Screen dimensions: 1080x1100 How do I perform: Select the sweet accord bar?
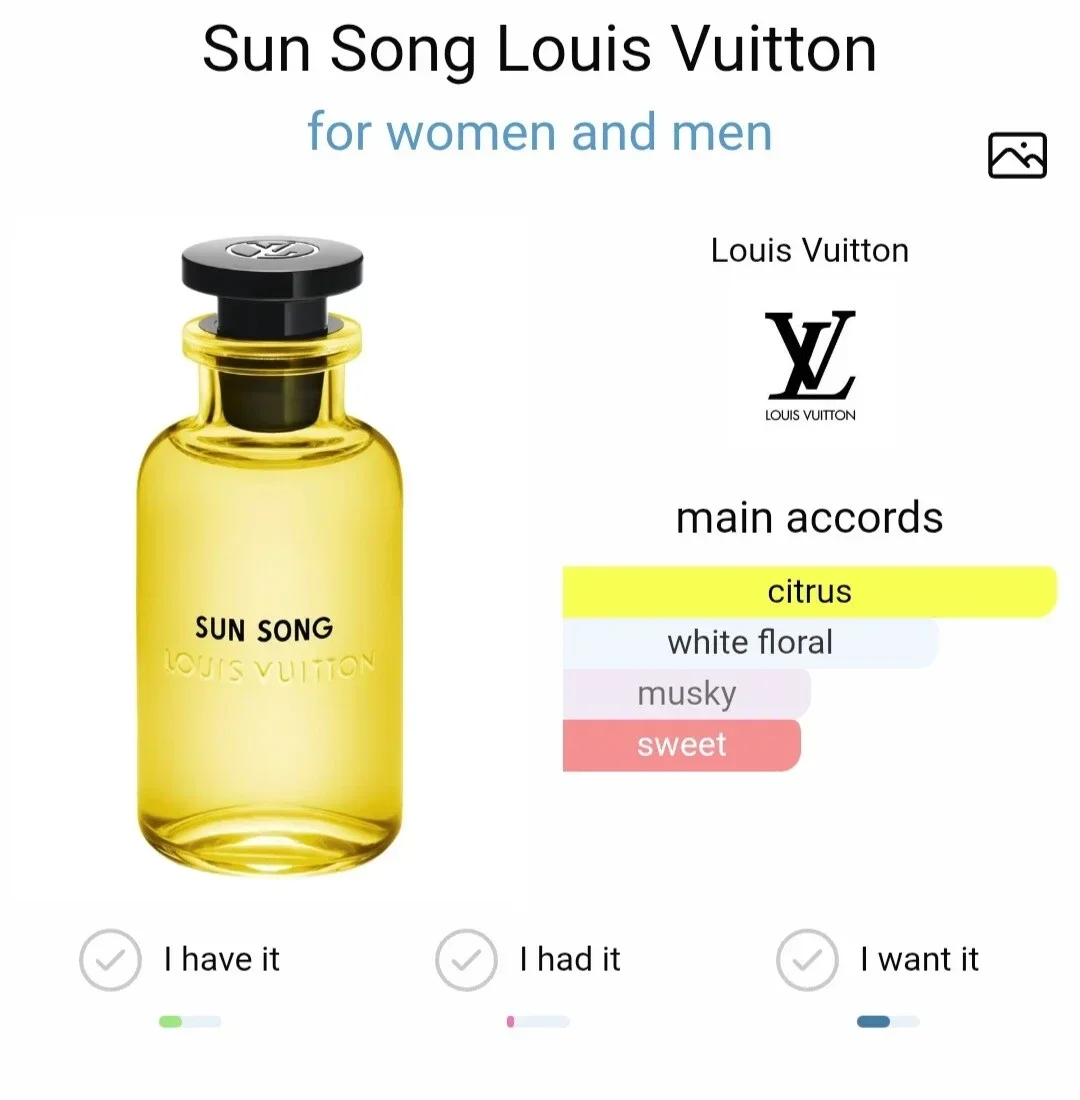coord(682,745)
